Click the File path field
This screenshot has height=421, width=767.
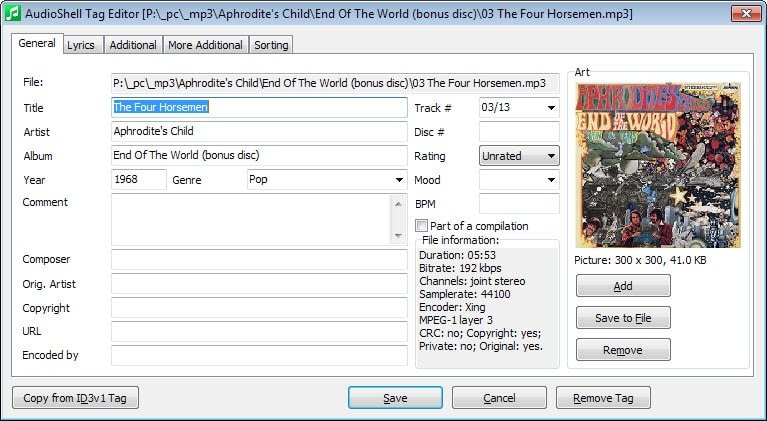point(335,83)
